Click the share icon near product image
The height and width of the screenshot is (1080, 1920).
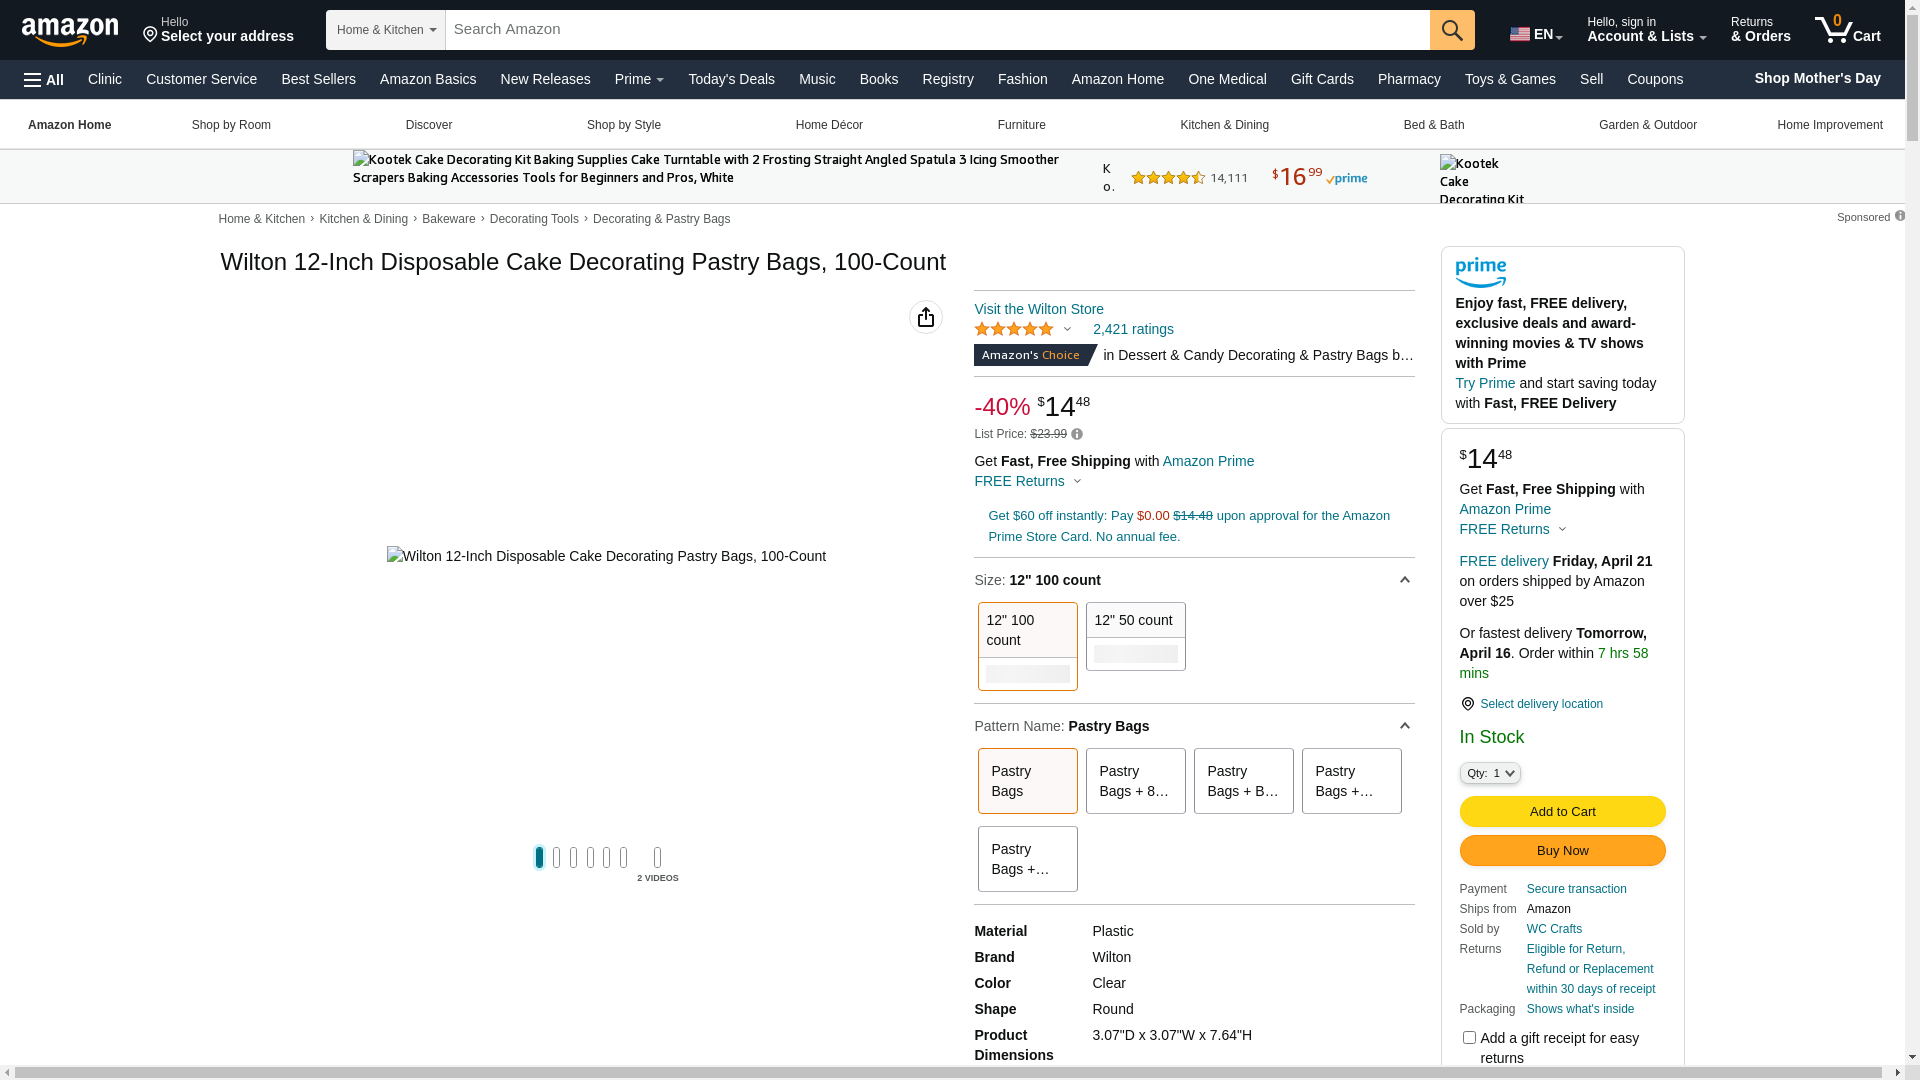pos(925,317)
